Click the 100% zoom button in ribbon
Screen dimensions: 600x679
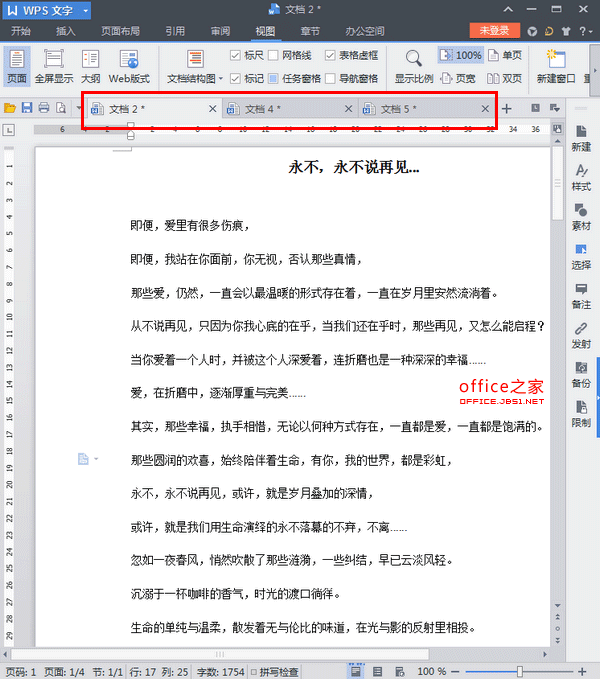tap(461, 56)
